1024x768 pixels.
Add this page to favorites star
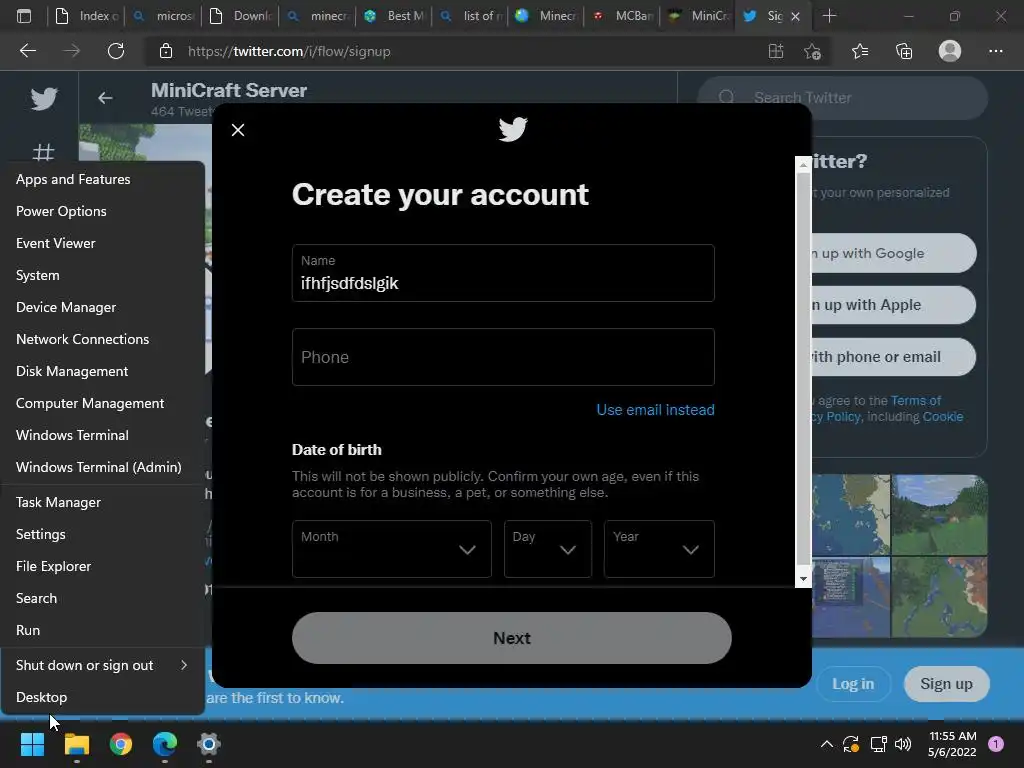click(x=812, y=51)
